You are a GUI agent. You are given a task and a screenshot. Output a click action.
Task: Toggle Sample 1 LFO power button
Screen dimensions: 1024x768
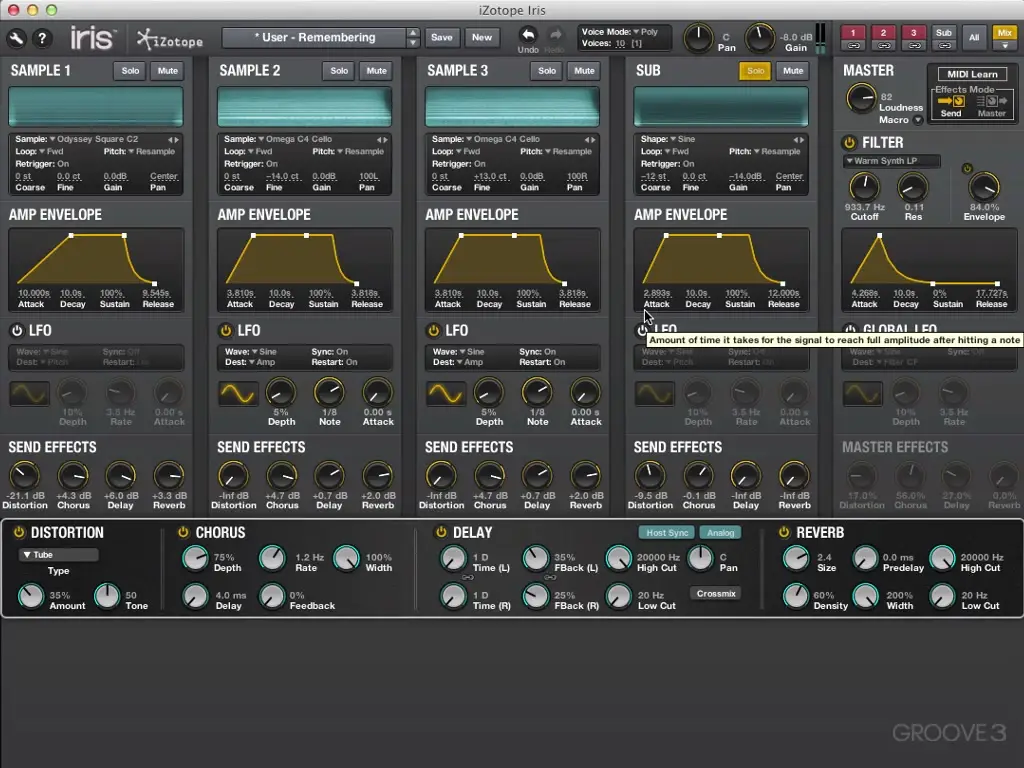coord(17,330)
